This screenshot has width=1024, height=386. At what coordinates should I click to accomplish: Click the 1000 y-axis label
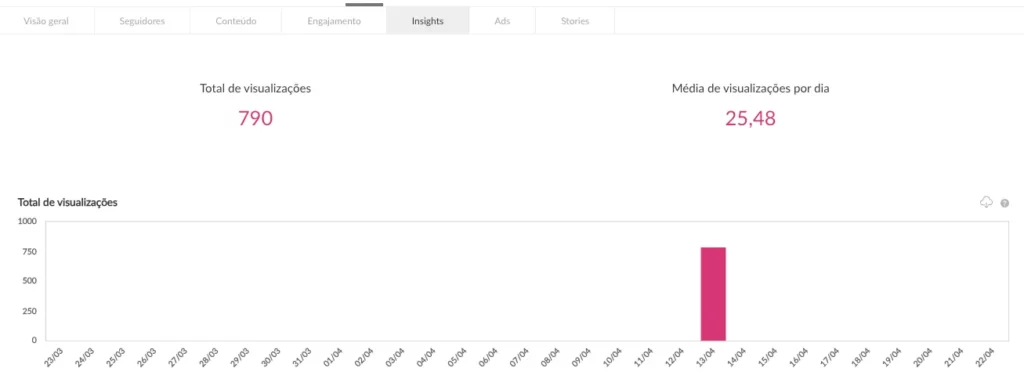pyautogui.click(x=27, y=221)
